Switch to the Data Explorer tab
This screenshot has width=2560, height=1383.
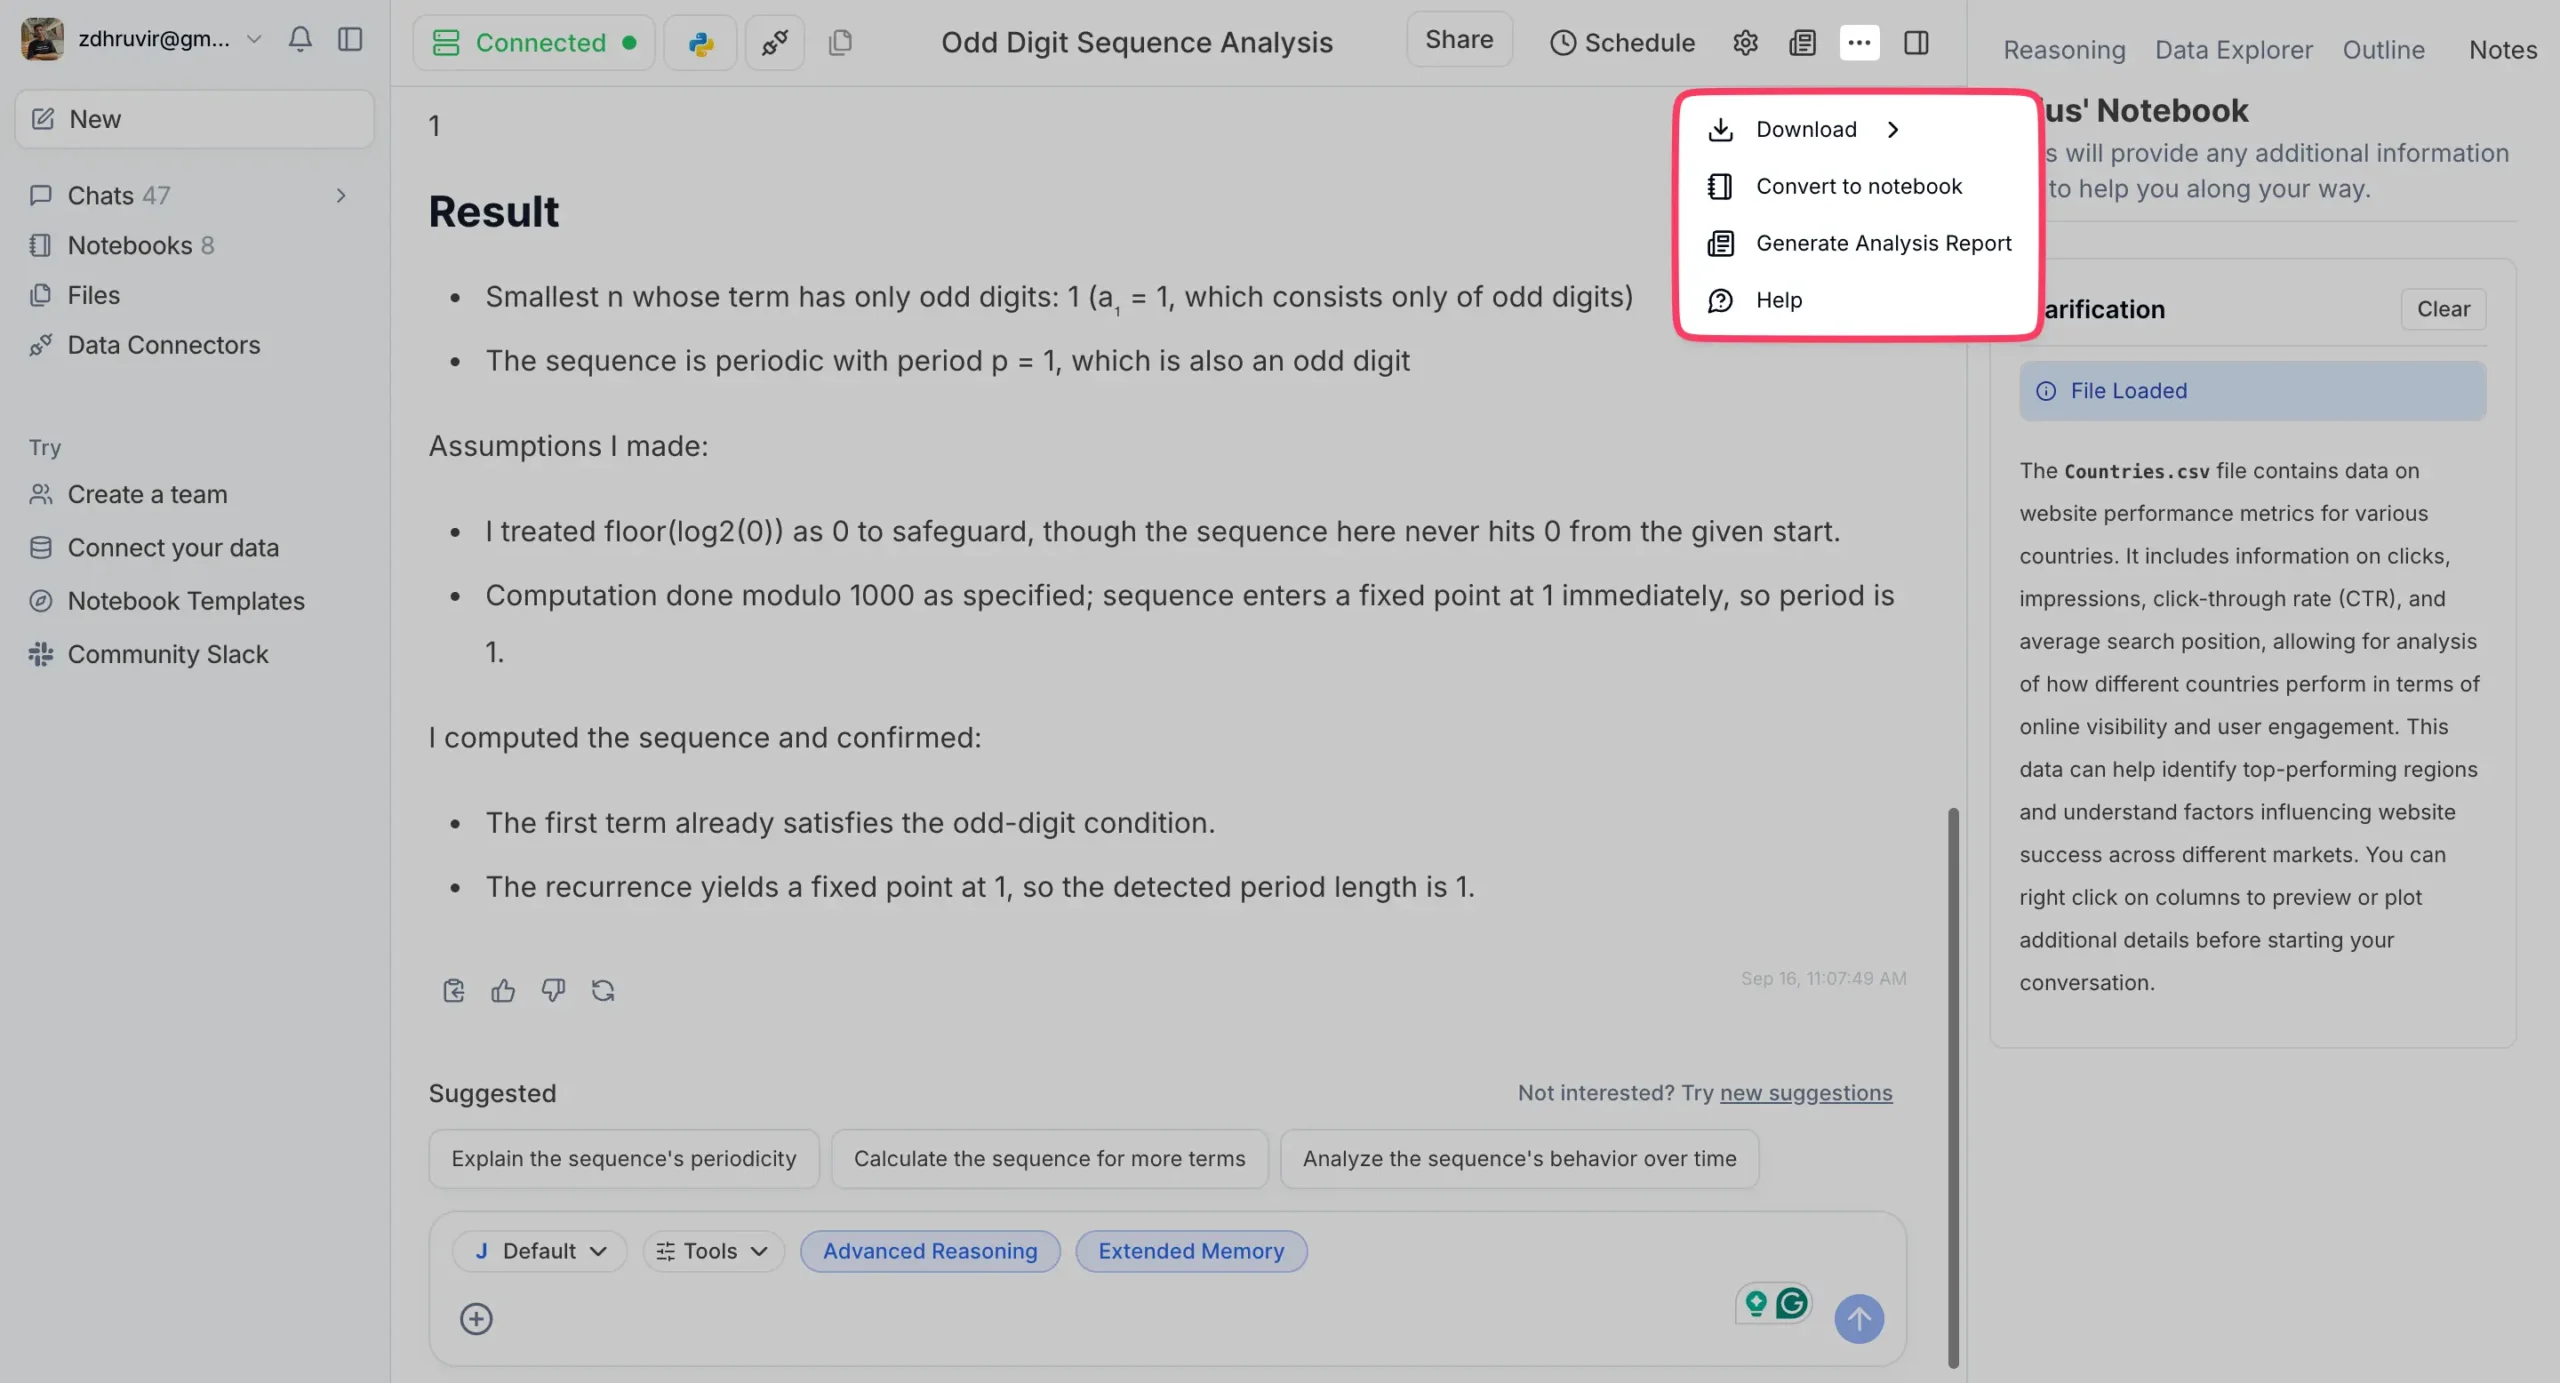click(x=2233, y=50)
